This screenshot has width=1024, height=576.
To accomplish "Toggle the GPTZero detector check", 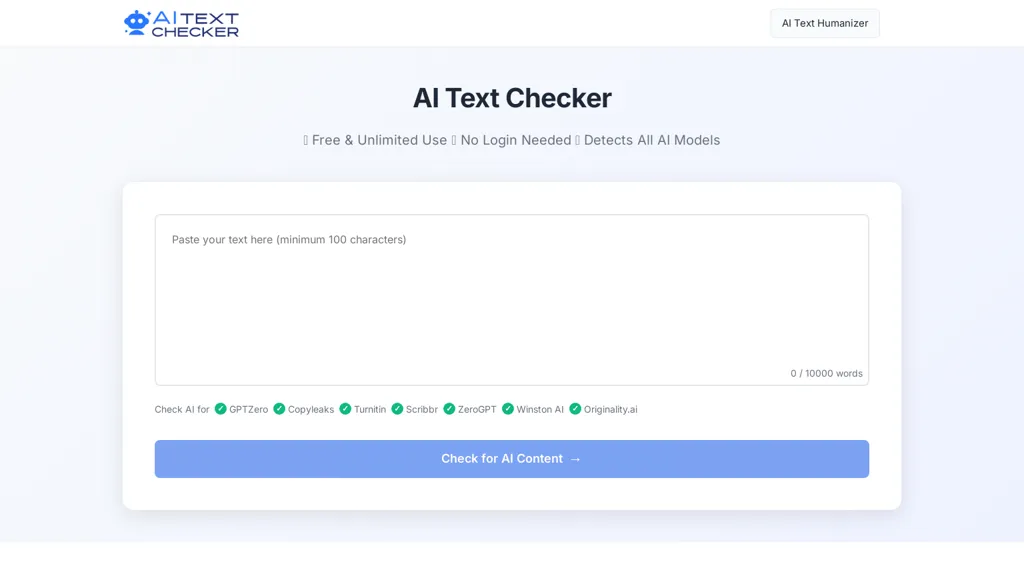I will pyautogui.click(x=220, y=409).
